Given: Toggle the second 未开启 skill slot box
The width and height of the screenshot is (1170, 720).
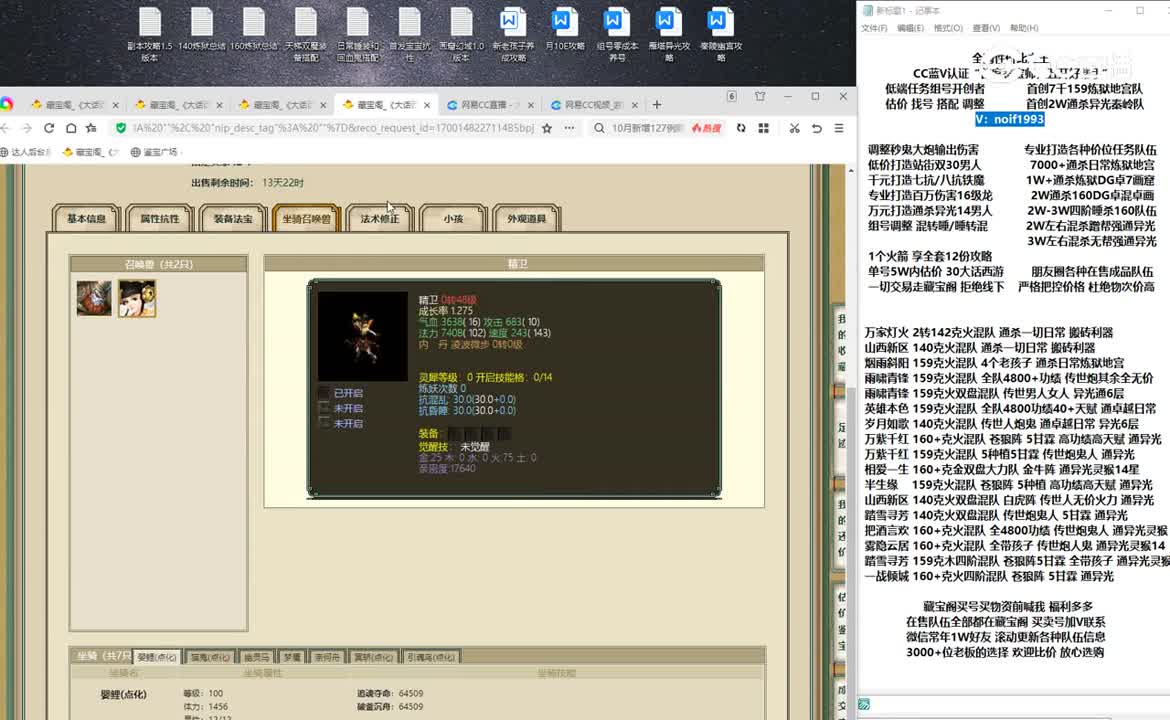Looking at the screenshot, I should pyautogui.click(x=324, y=423).
